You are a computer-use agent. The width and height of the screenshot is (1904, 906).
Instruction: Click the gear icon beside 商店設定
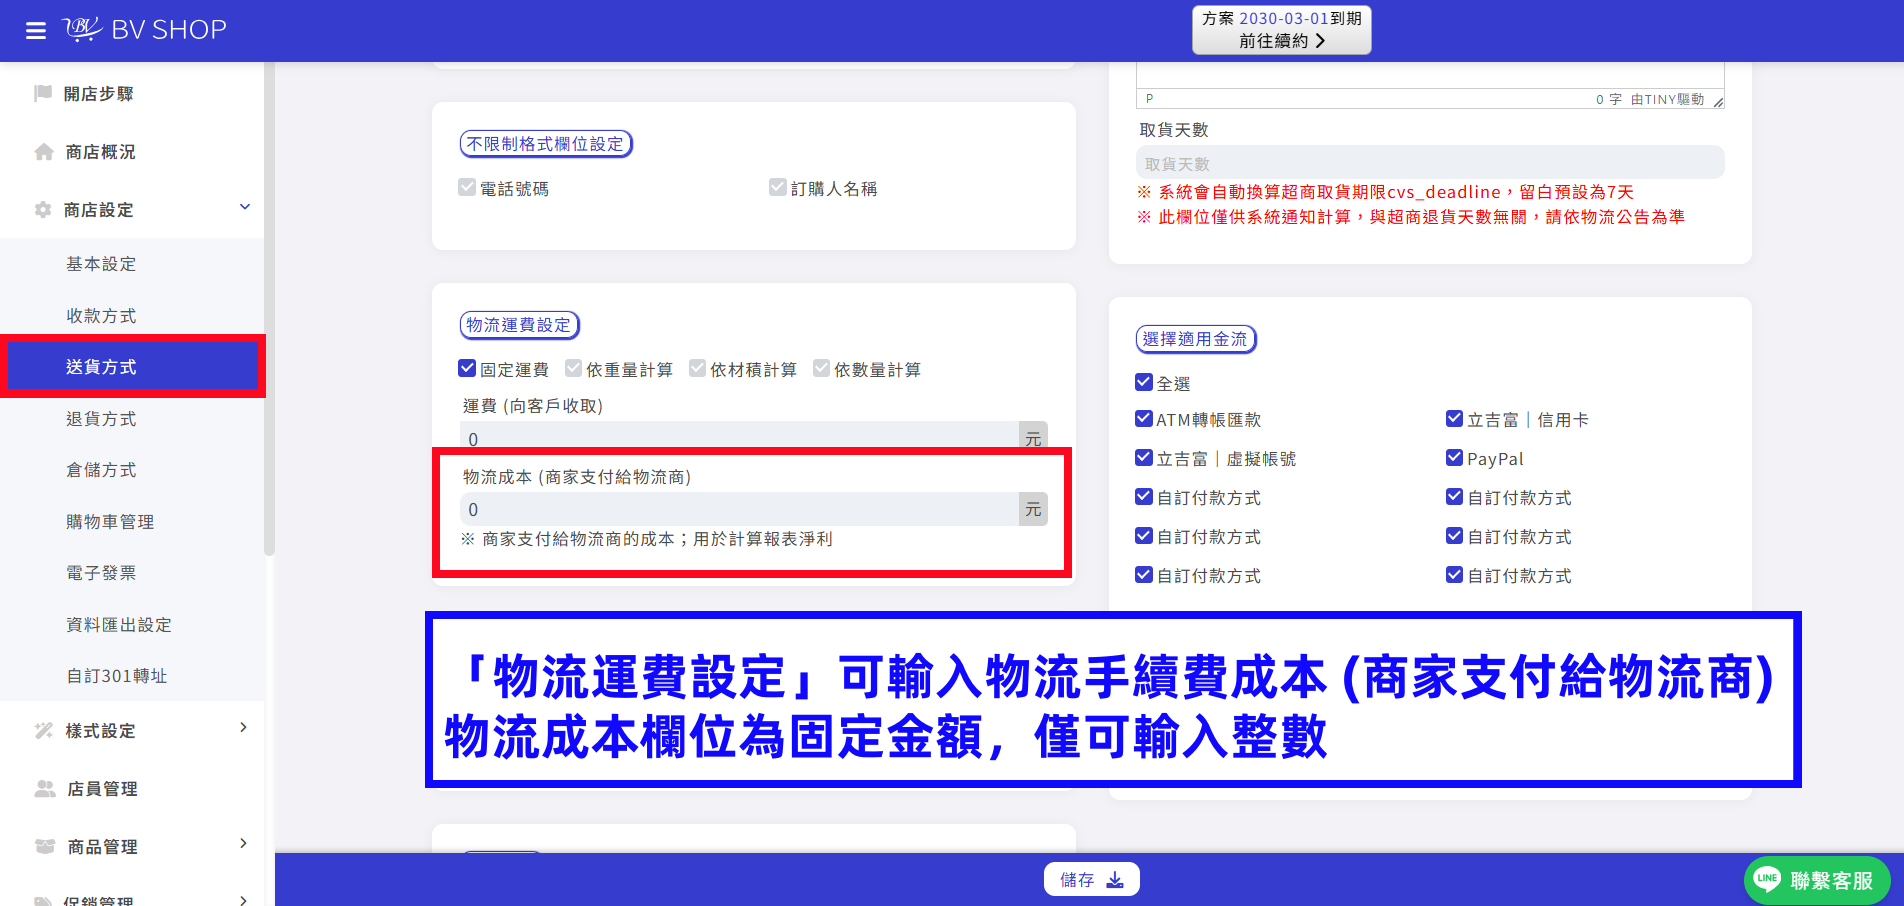(43, 210)
